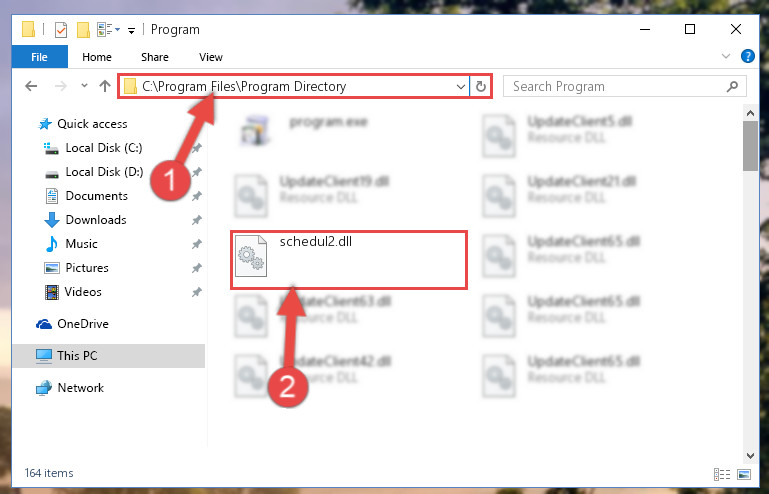Screen dimensions: 769x494
Task: Click the vertical scrollbar down arrow
Action: tap(750, 456)
